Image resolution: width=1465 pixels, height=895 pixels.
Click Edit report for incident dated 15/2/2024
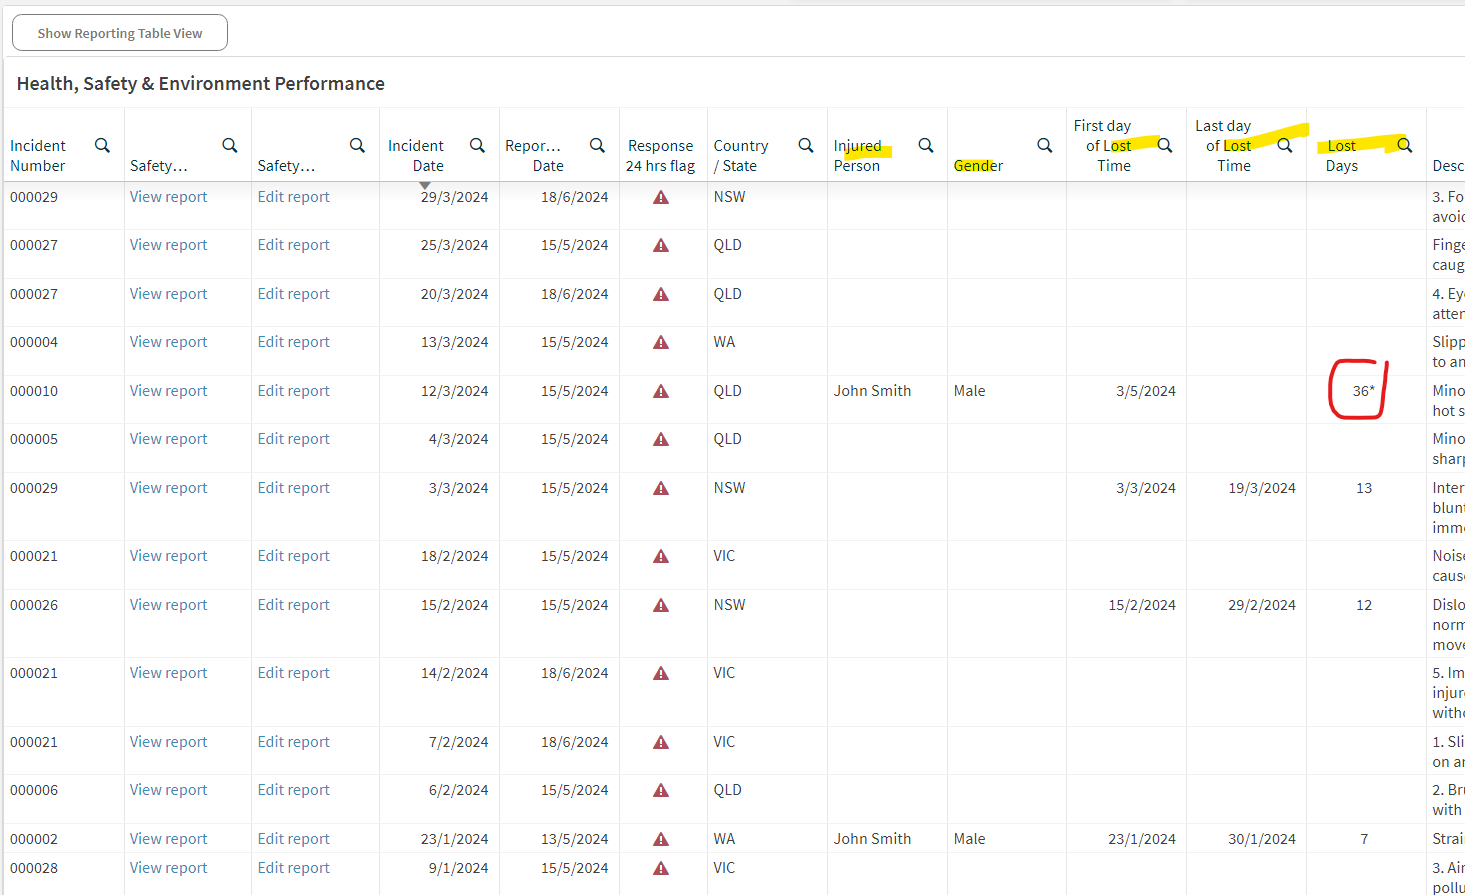click(293, 605)
